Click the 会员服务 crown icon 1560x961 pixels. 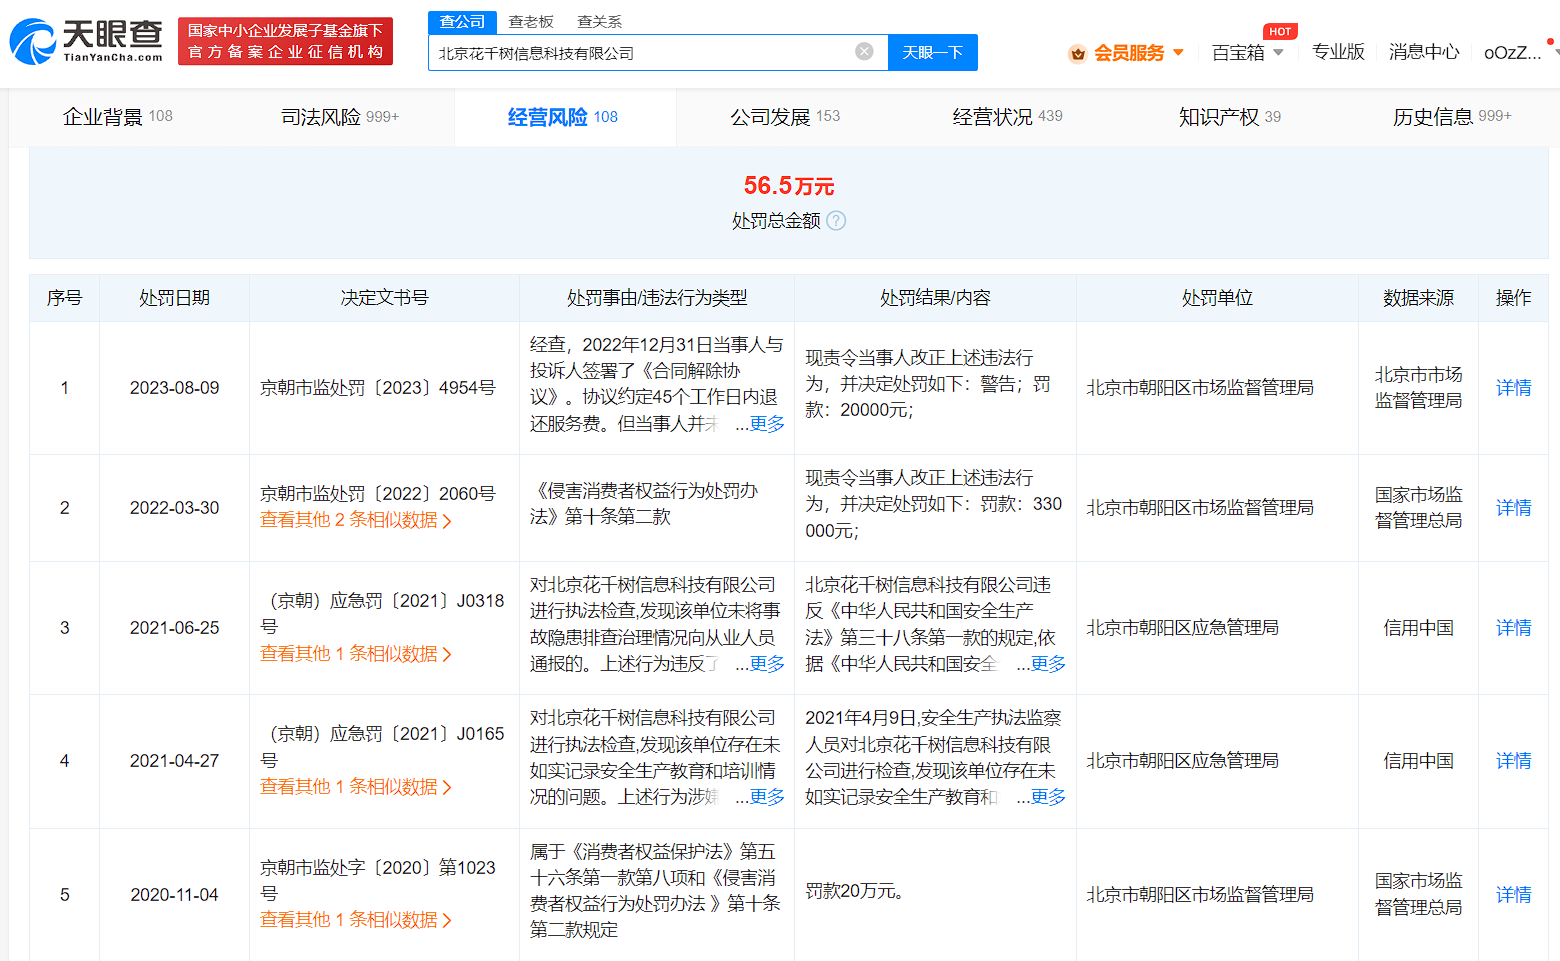tap(1077, 53)
